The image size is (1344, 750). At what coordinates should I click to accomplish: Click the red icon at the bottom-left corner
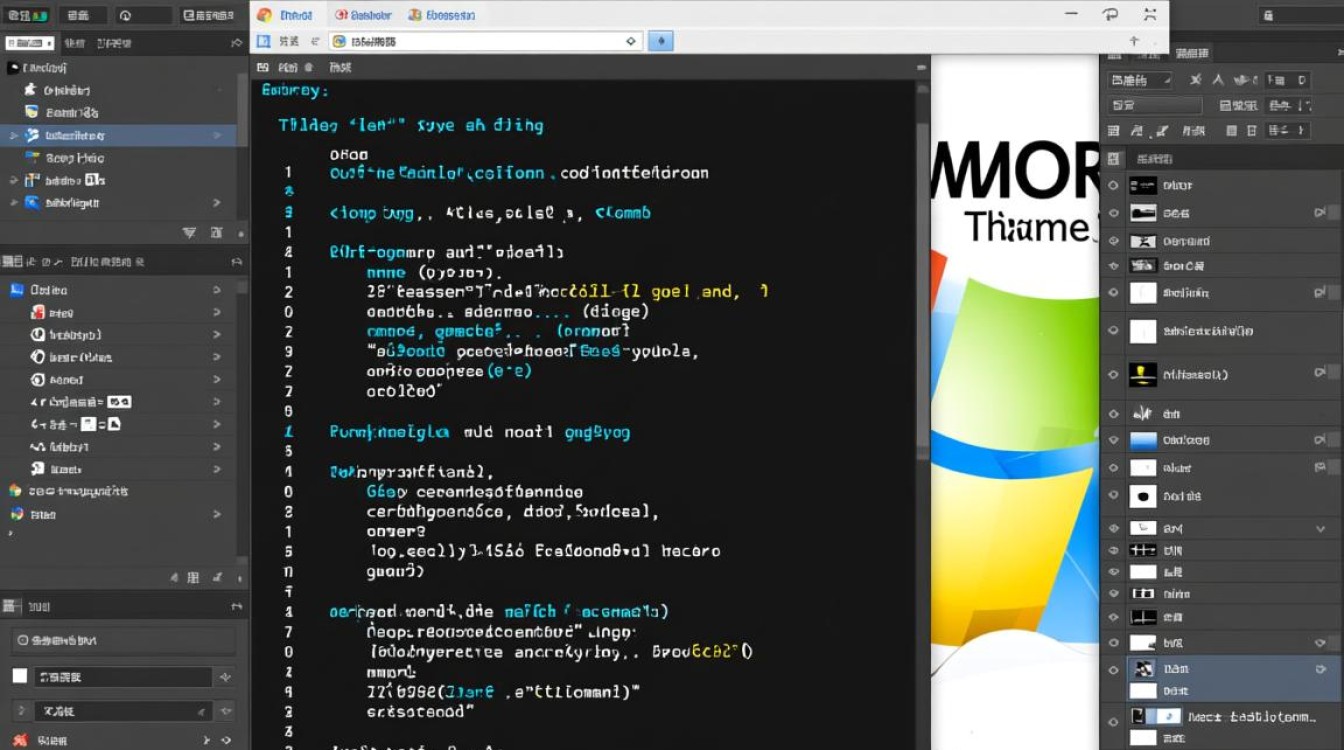(x=16, y=740)
